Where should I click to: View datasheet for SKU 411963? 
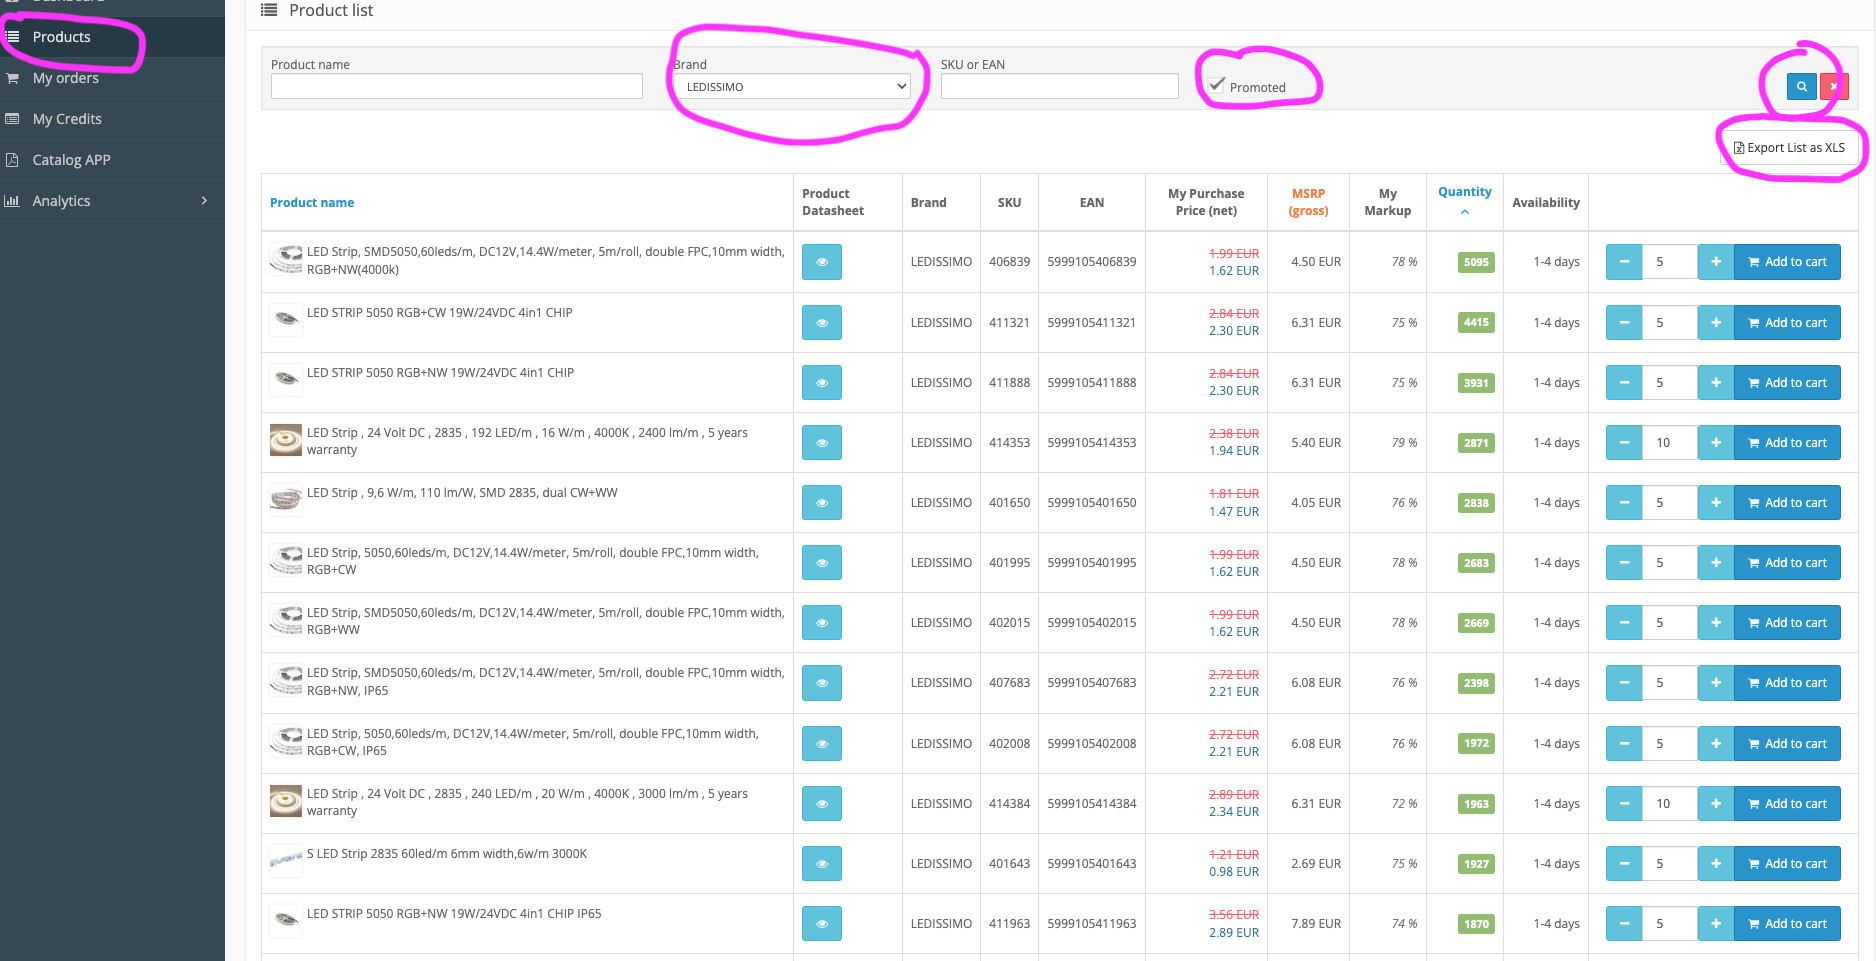tap(822, 924)
